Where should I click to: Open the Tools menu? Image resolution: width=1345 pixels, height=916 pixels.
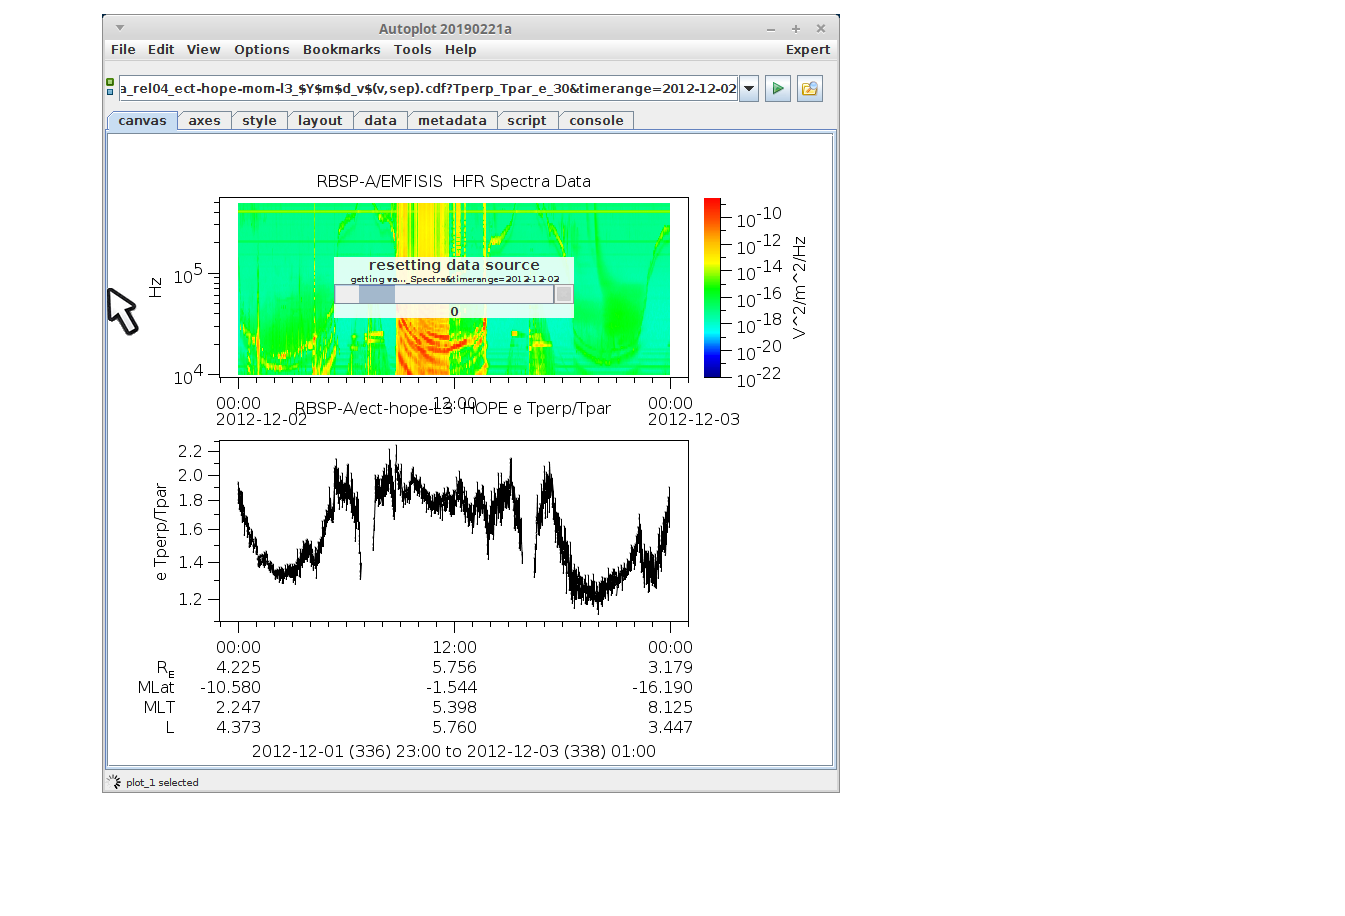(x=412, y=50)
